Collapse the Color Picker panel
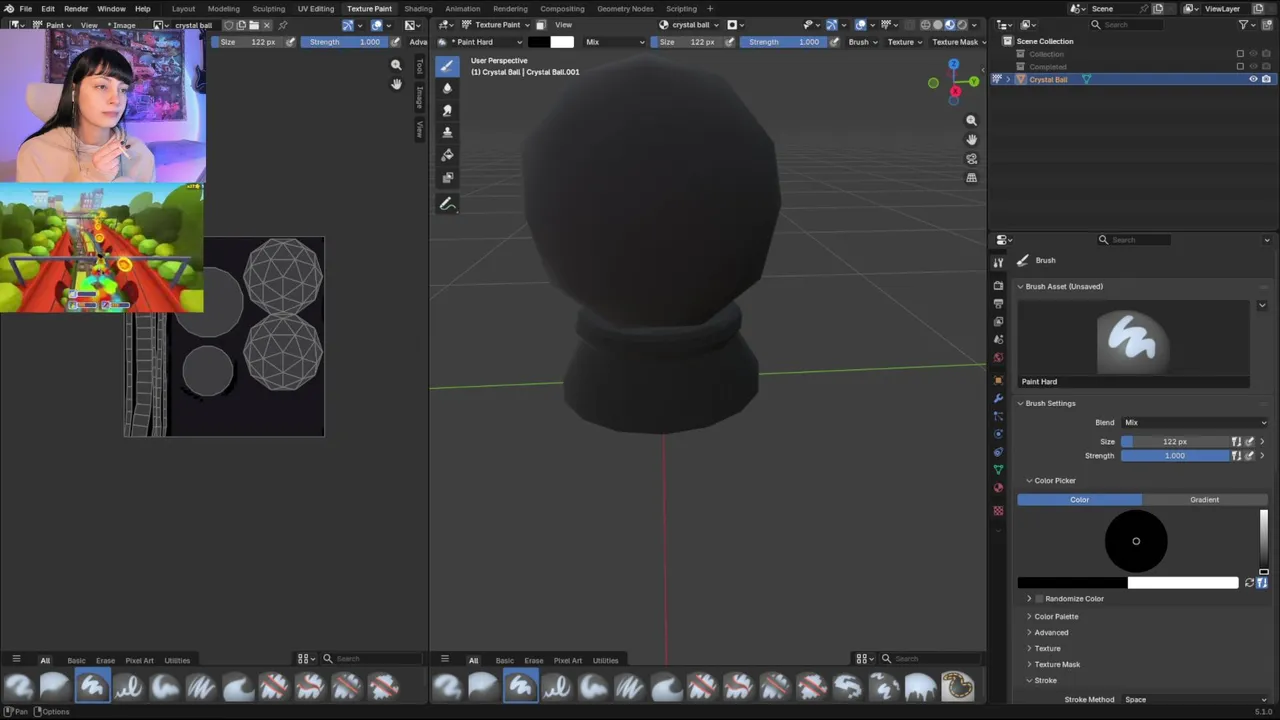This screenshot has height=720, width=1280. [x=1054, y=481]
